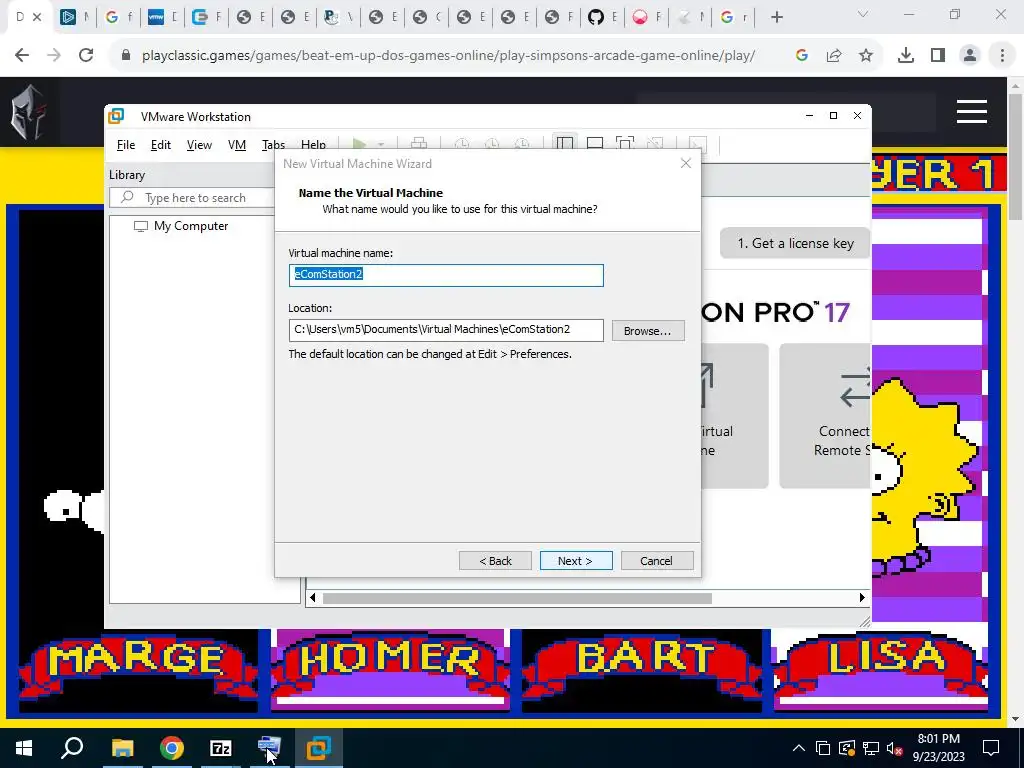Open VMware File menu

tap(125, 145)
